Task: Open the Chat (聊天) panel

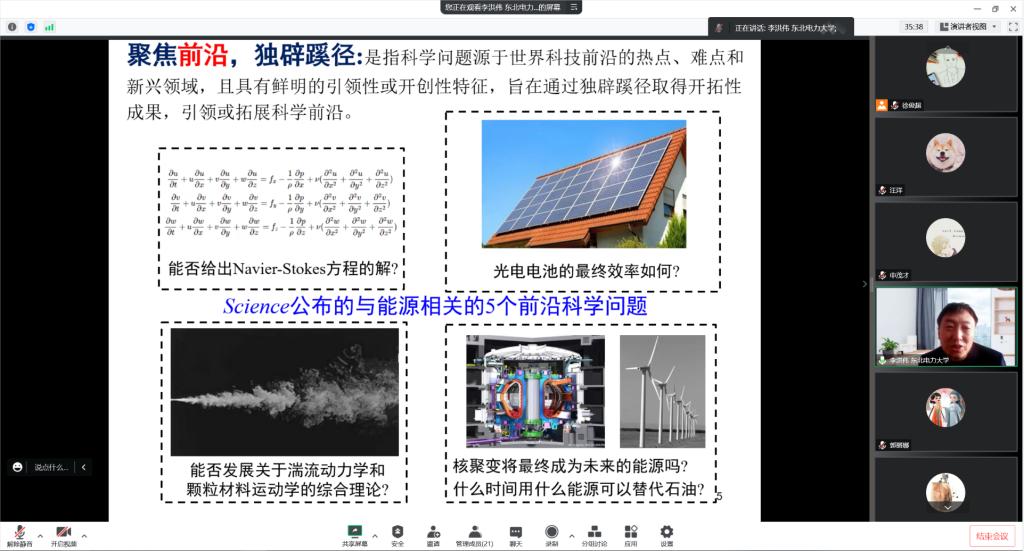Action: 516,533
